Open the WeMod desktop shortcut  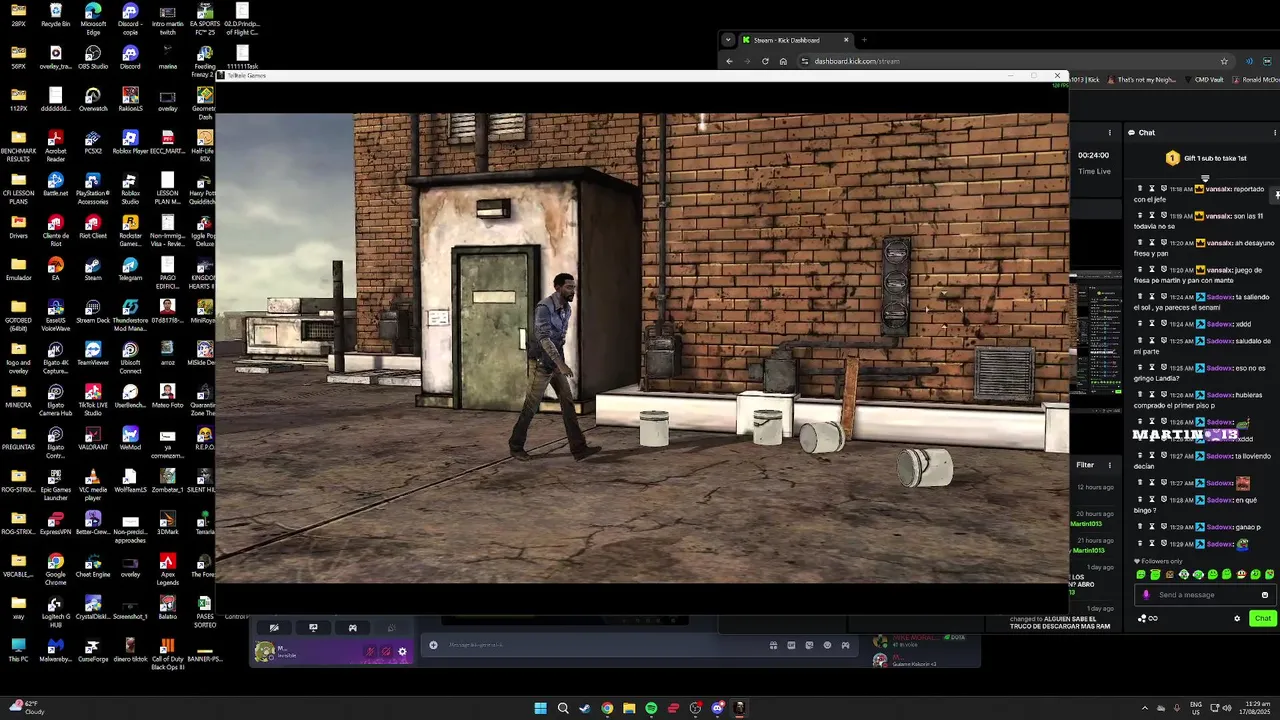[x=130, y=438]
